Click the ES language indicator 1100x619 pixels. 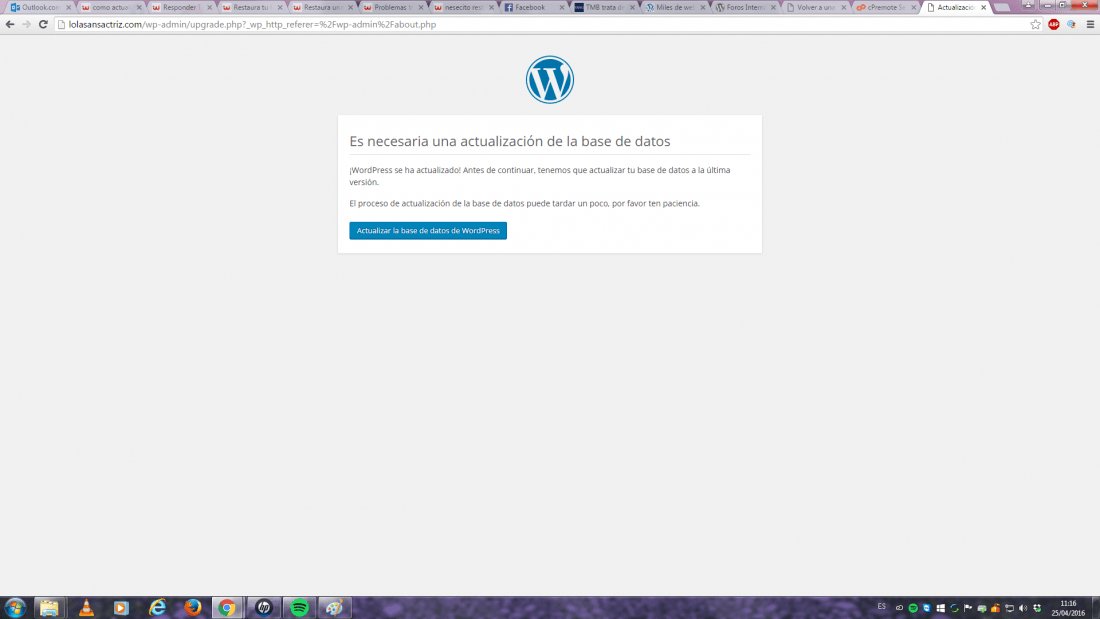[882, 606]
